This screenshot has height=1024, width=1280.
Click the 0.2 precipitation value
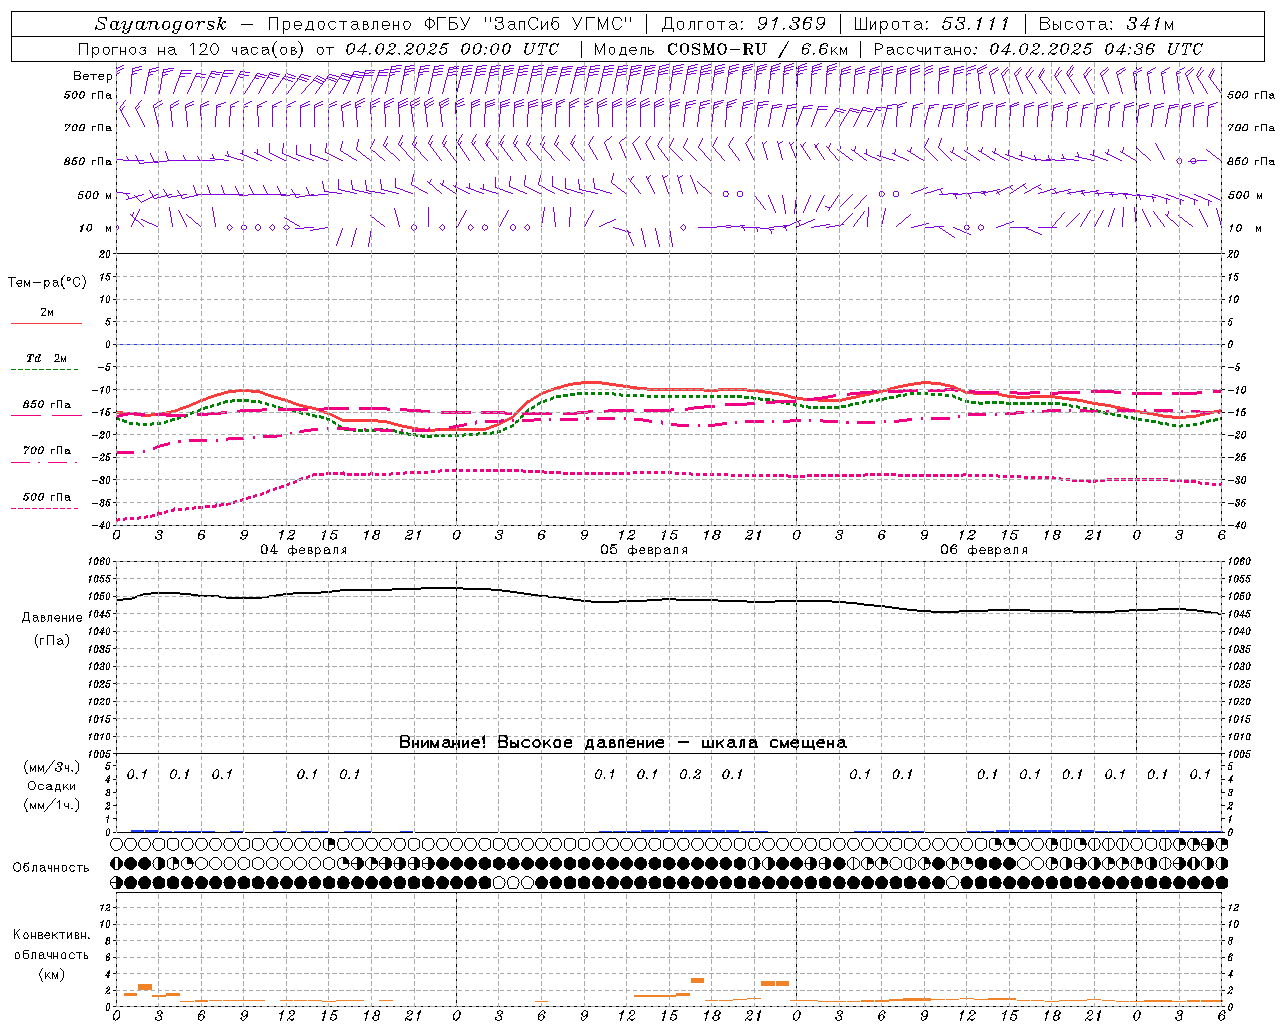click(x=690, y=774)
